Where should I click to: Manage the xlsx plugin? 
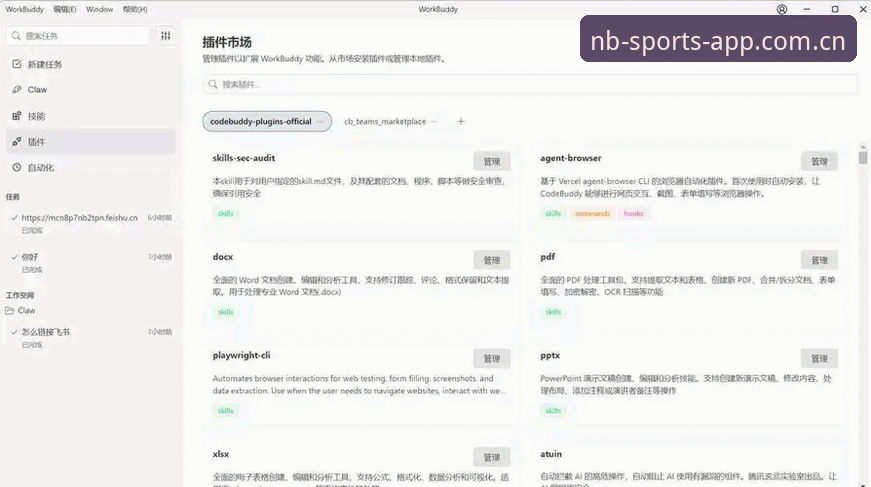tap(492, 458)
